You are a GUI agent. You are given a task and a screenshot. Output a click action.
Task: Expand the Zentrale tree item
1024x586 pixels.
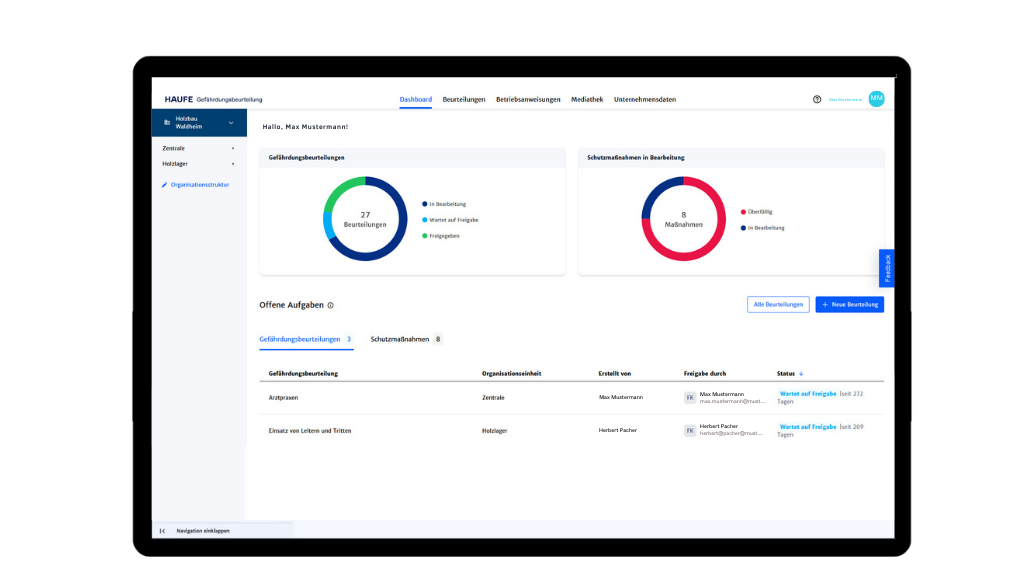coord(233,148)
